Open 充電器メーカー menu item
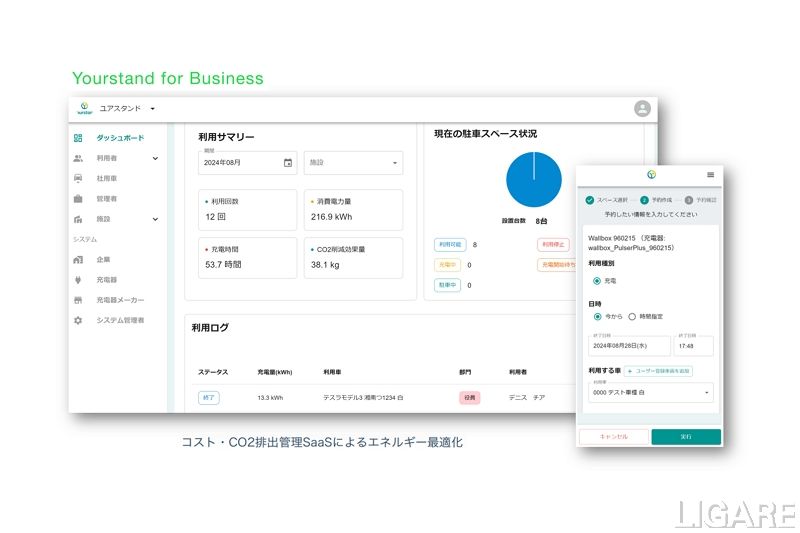The height and width of the screenshot is (533, 800). pos(120,300)
